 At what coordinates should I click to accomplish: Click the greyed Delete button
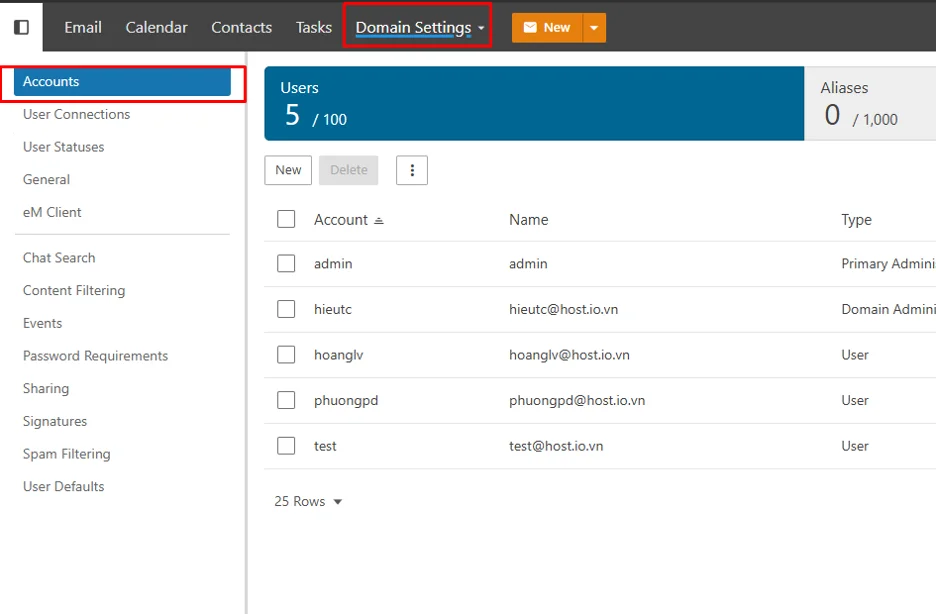349,171
